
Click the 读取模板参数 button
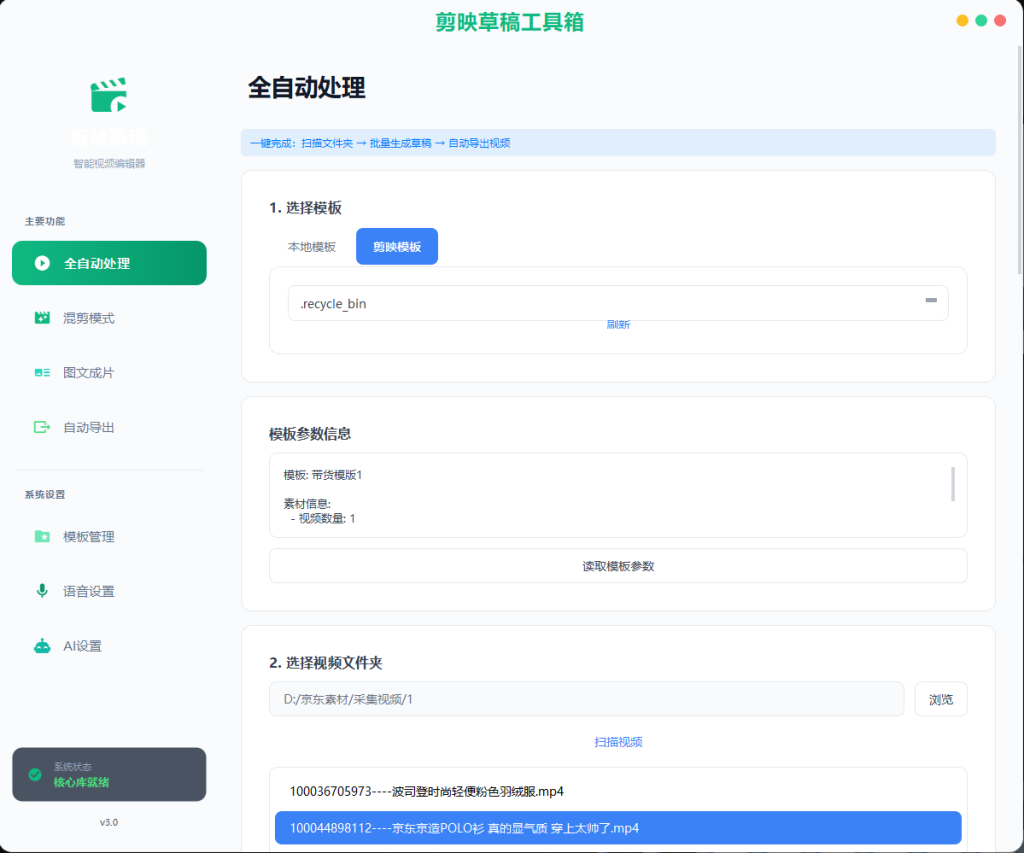pos(618,566)
